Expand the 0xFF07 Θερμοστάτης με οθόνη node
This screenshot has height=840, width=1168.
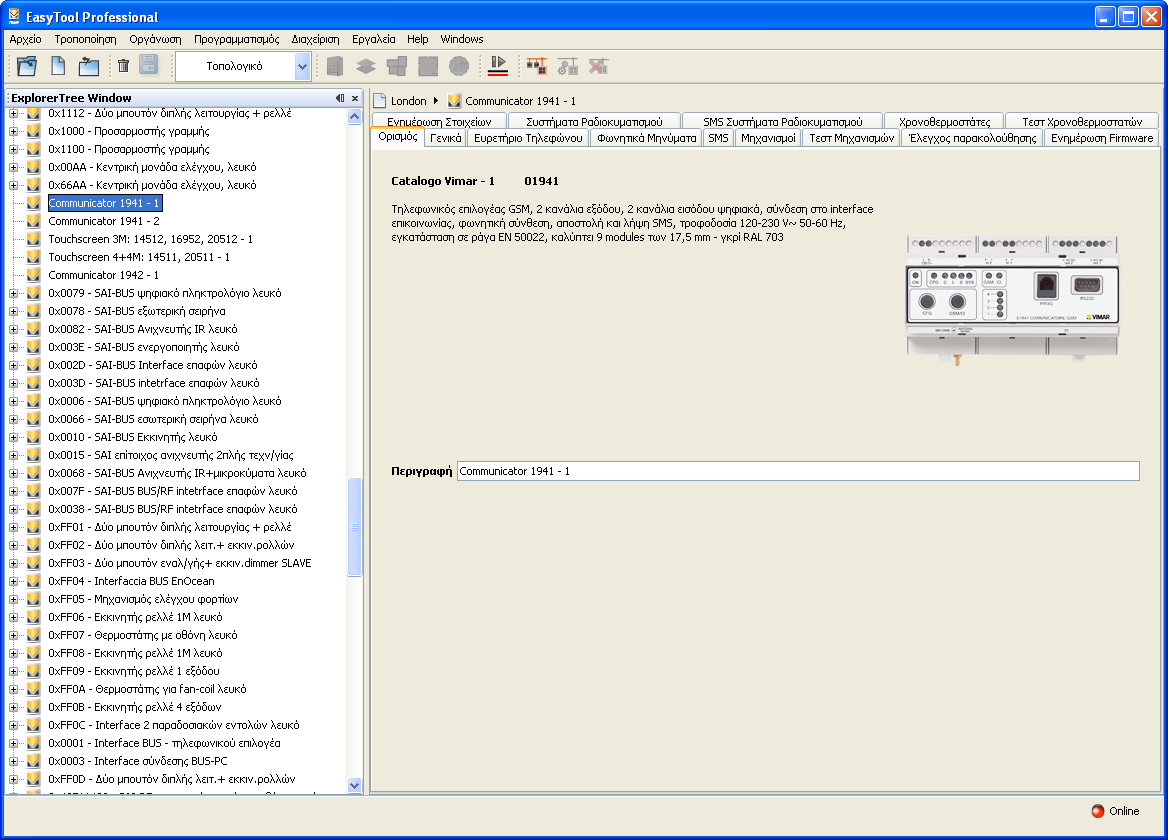13,635
